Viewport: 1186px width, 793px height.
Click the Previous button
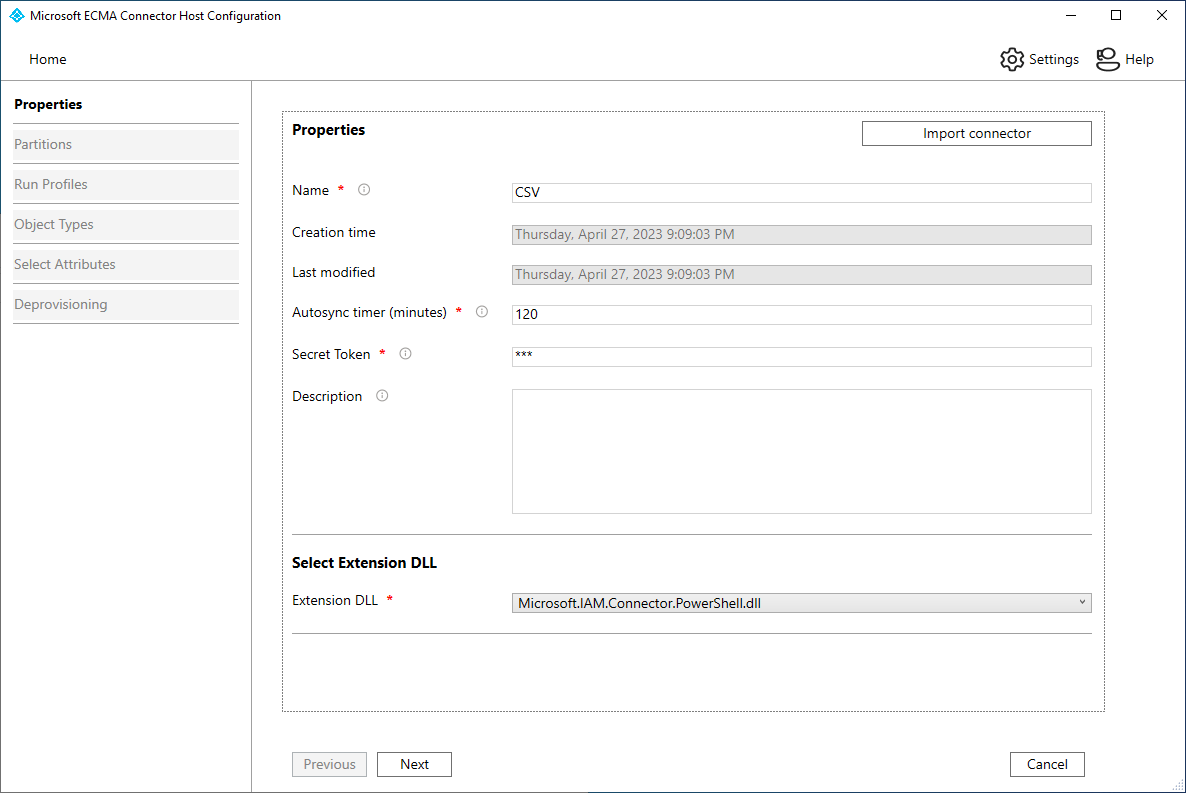pyautogui.click(x=330, y=764)
